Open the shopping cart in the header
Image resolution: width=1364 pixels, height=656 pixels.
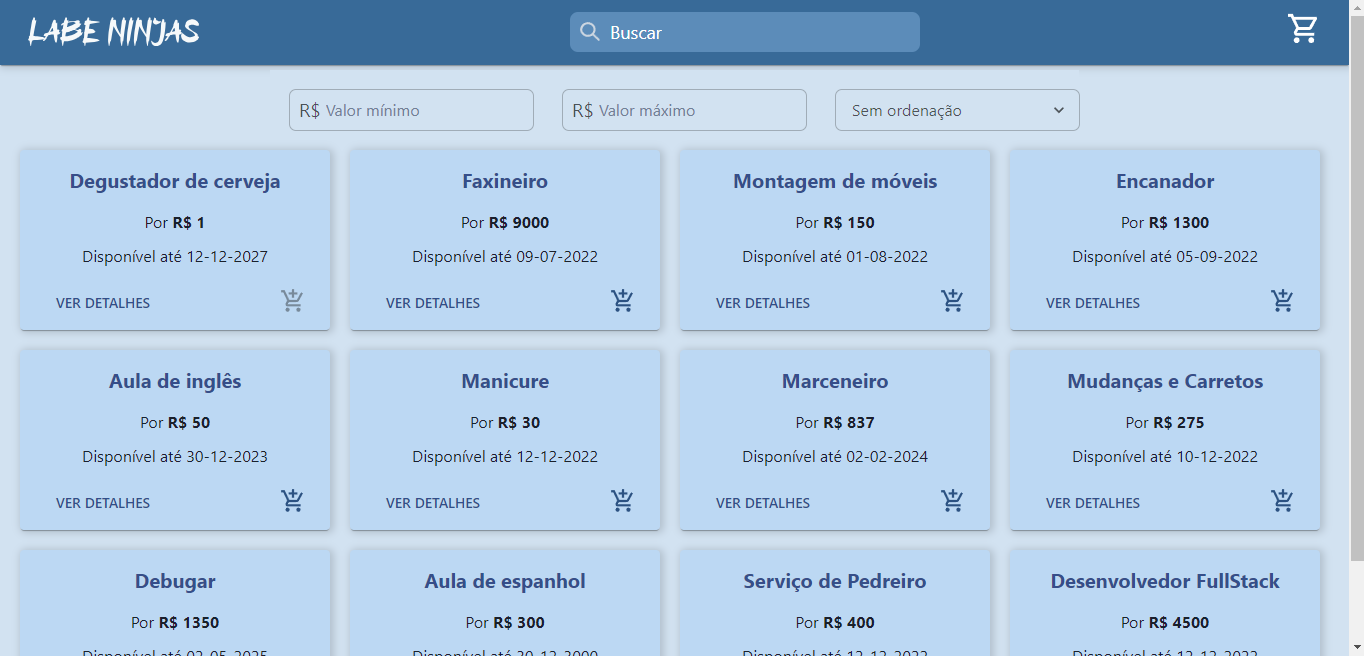click(1302, 30)
